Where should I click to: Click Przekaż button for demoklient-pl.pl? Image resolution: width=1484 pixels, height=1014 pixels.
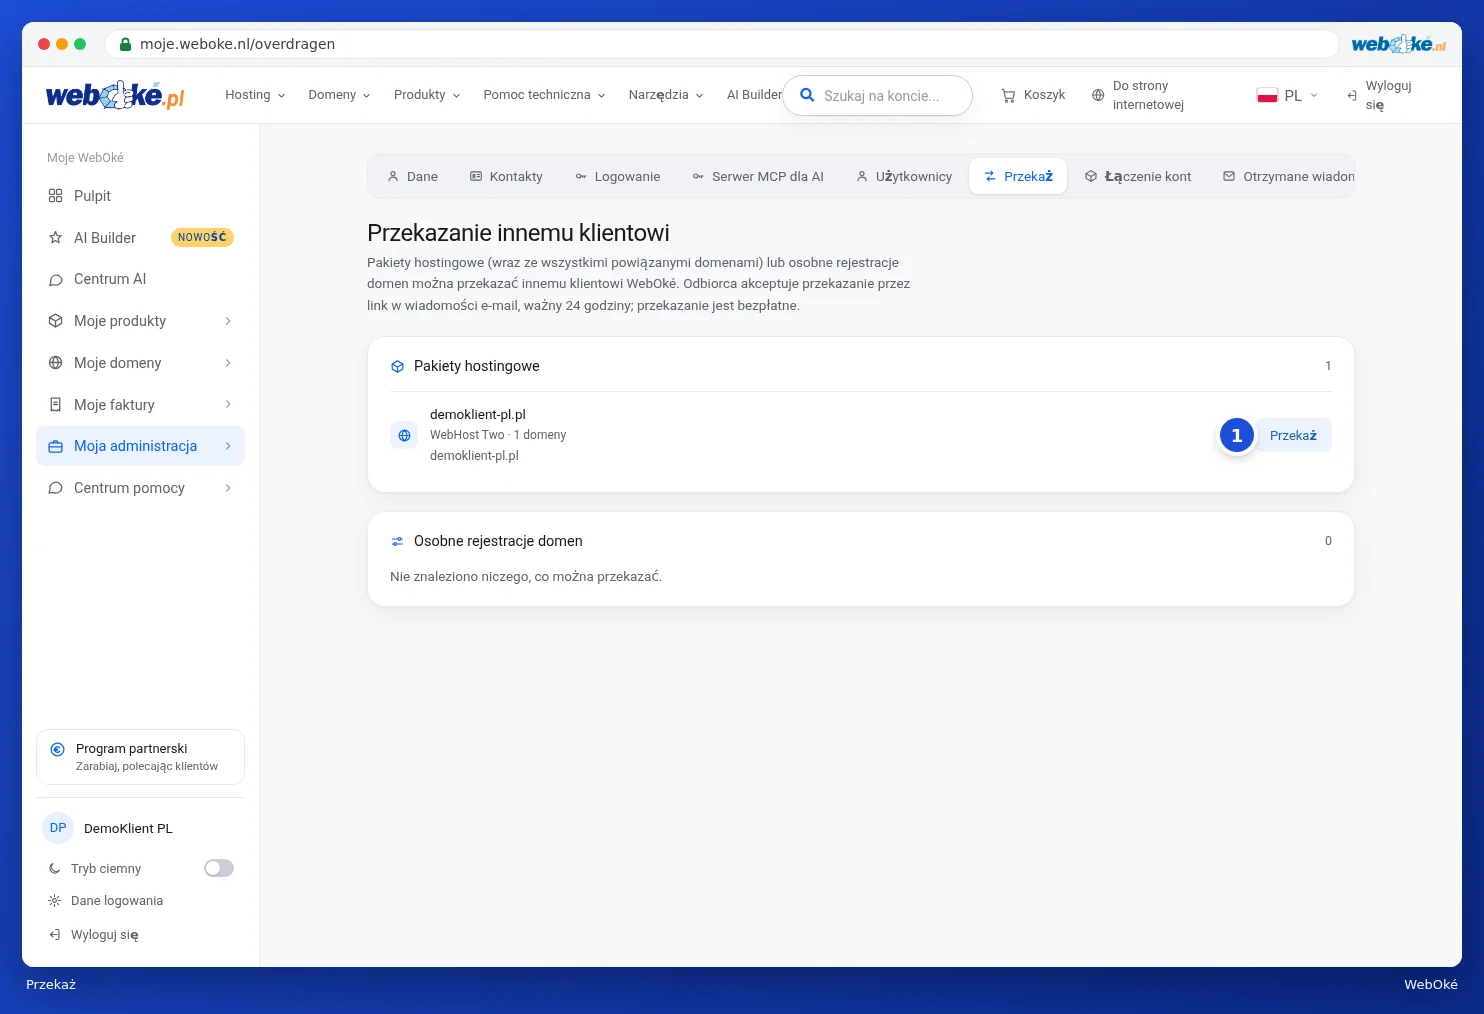1293,435
